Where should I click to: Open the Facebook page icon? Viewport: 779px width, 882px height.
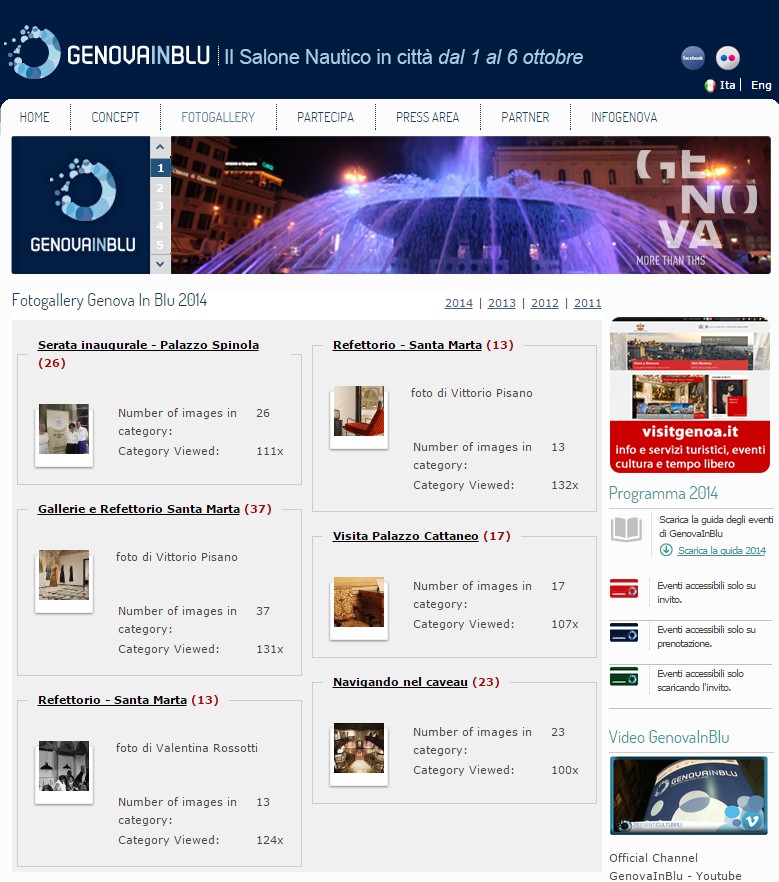pyautogui.click(x=692, y=57)
